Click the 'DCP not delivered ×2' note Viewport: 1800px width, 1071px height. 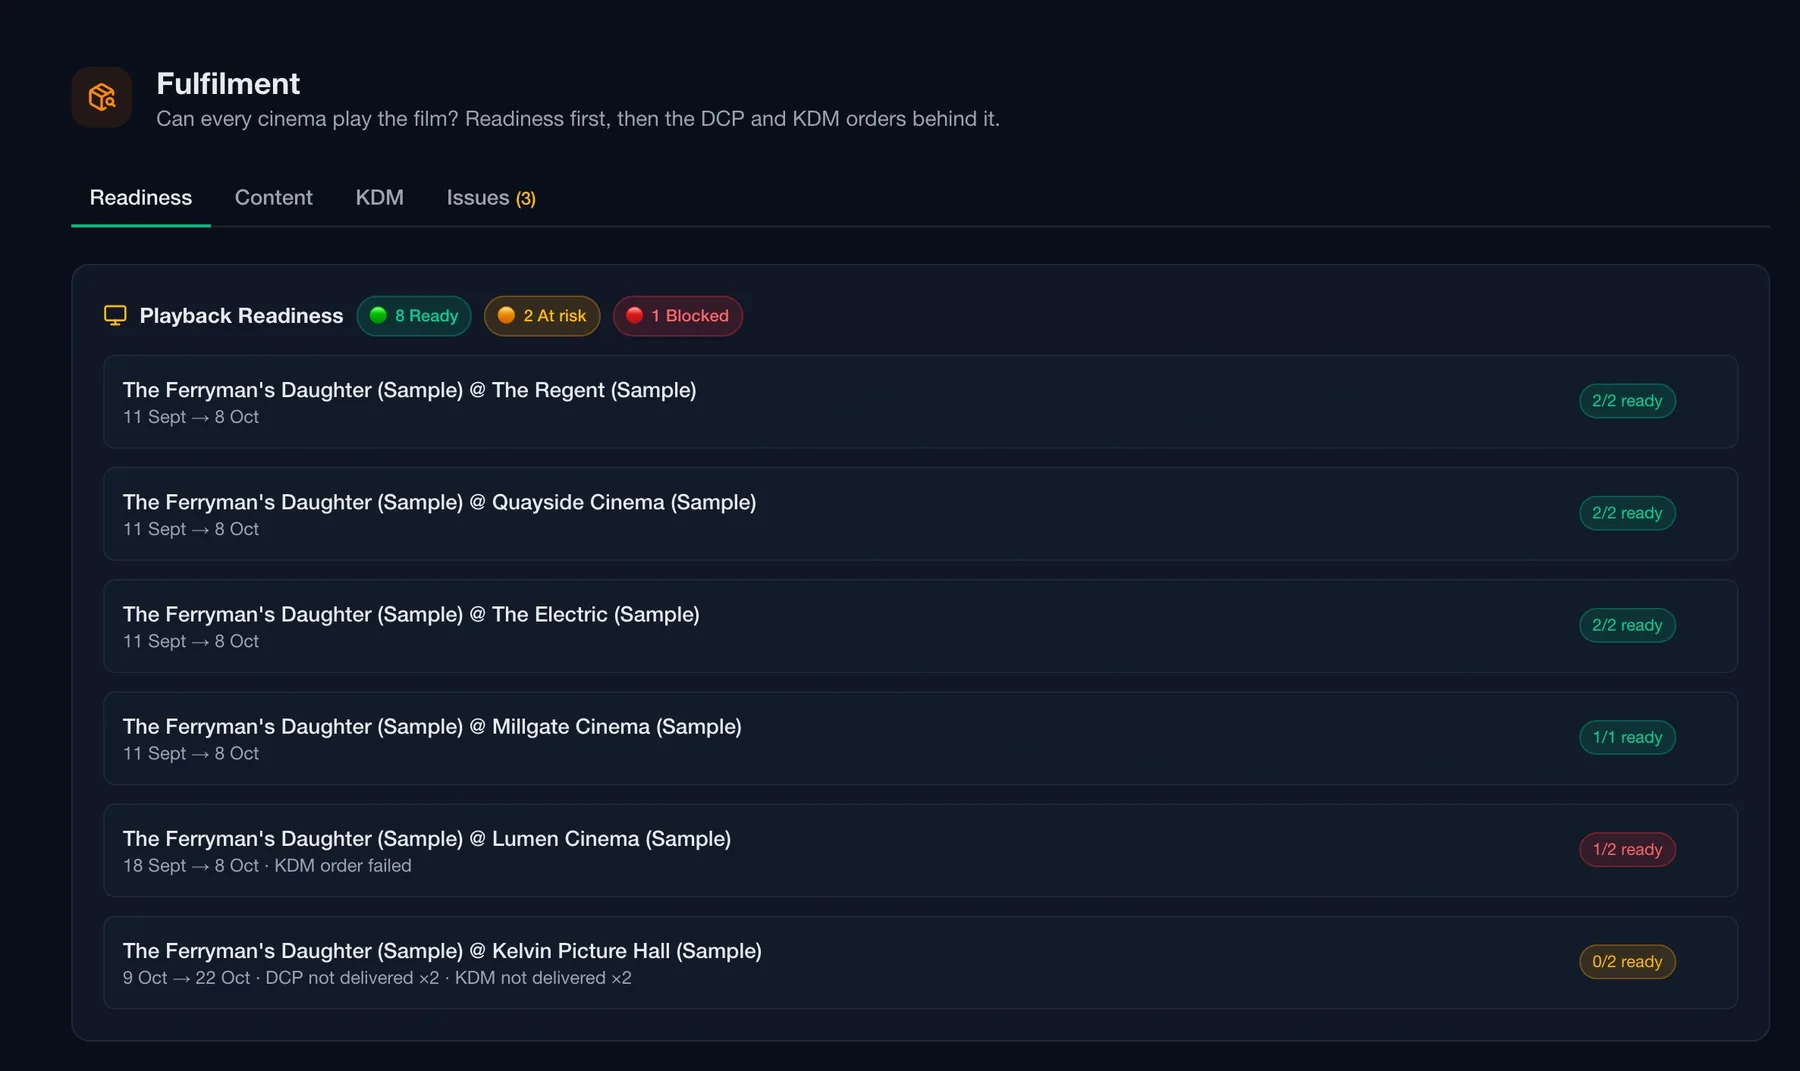(352, 978)
